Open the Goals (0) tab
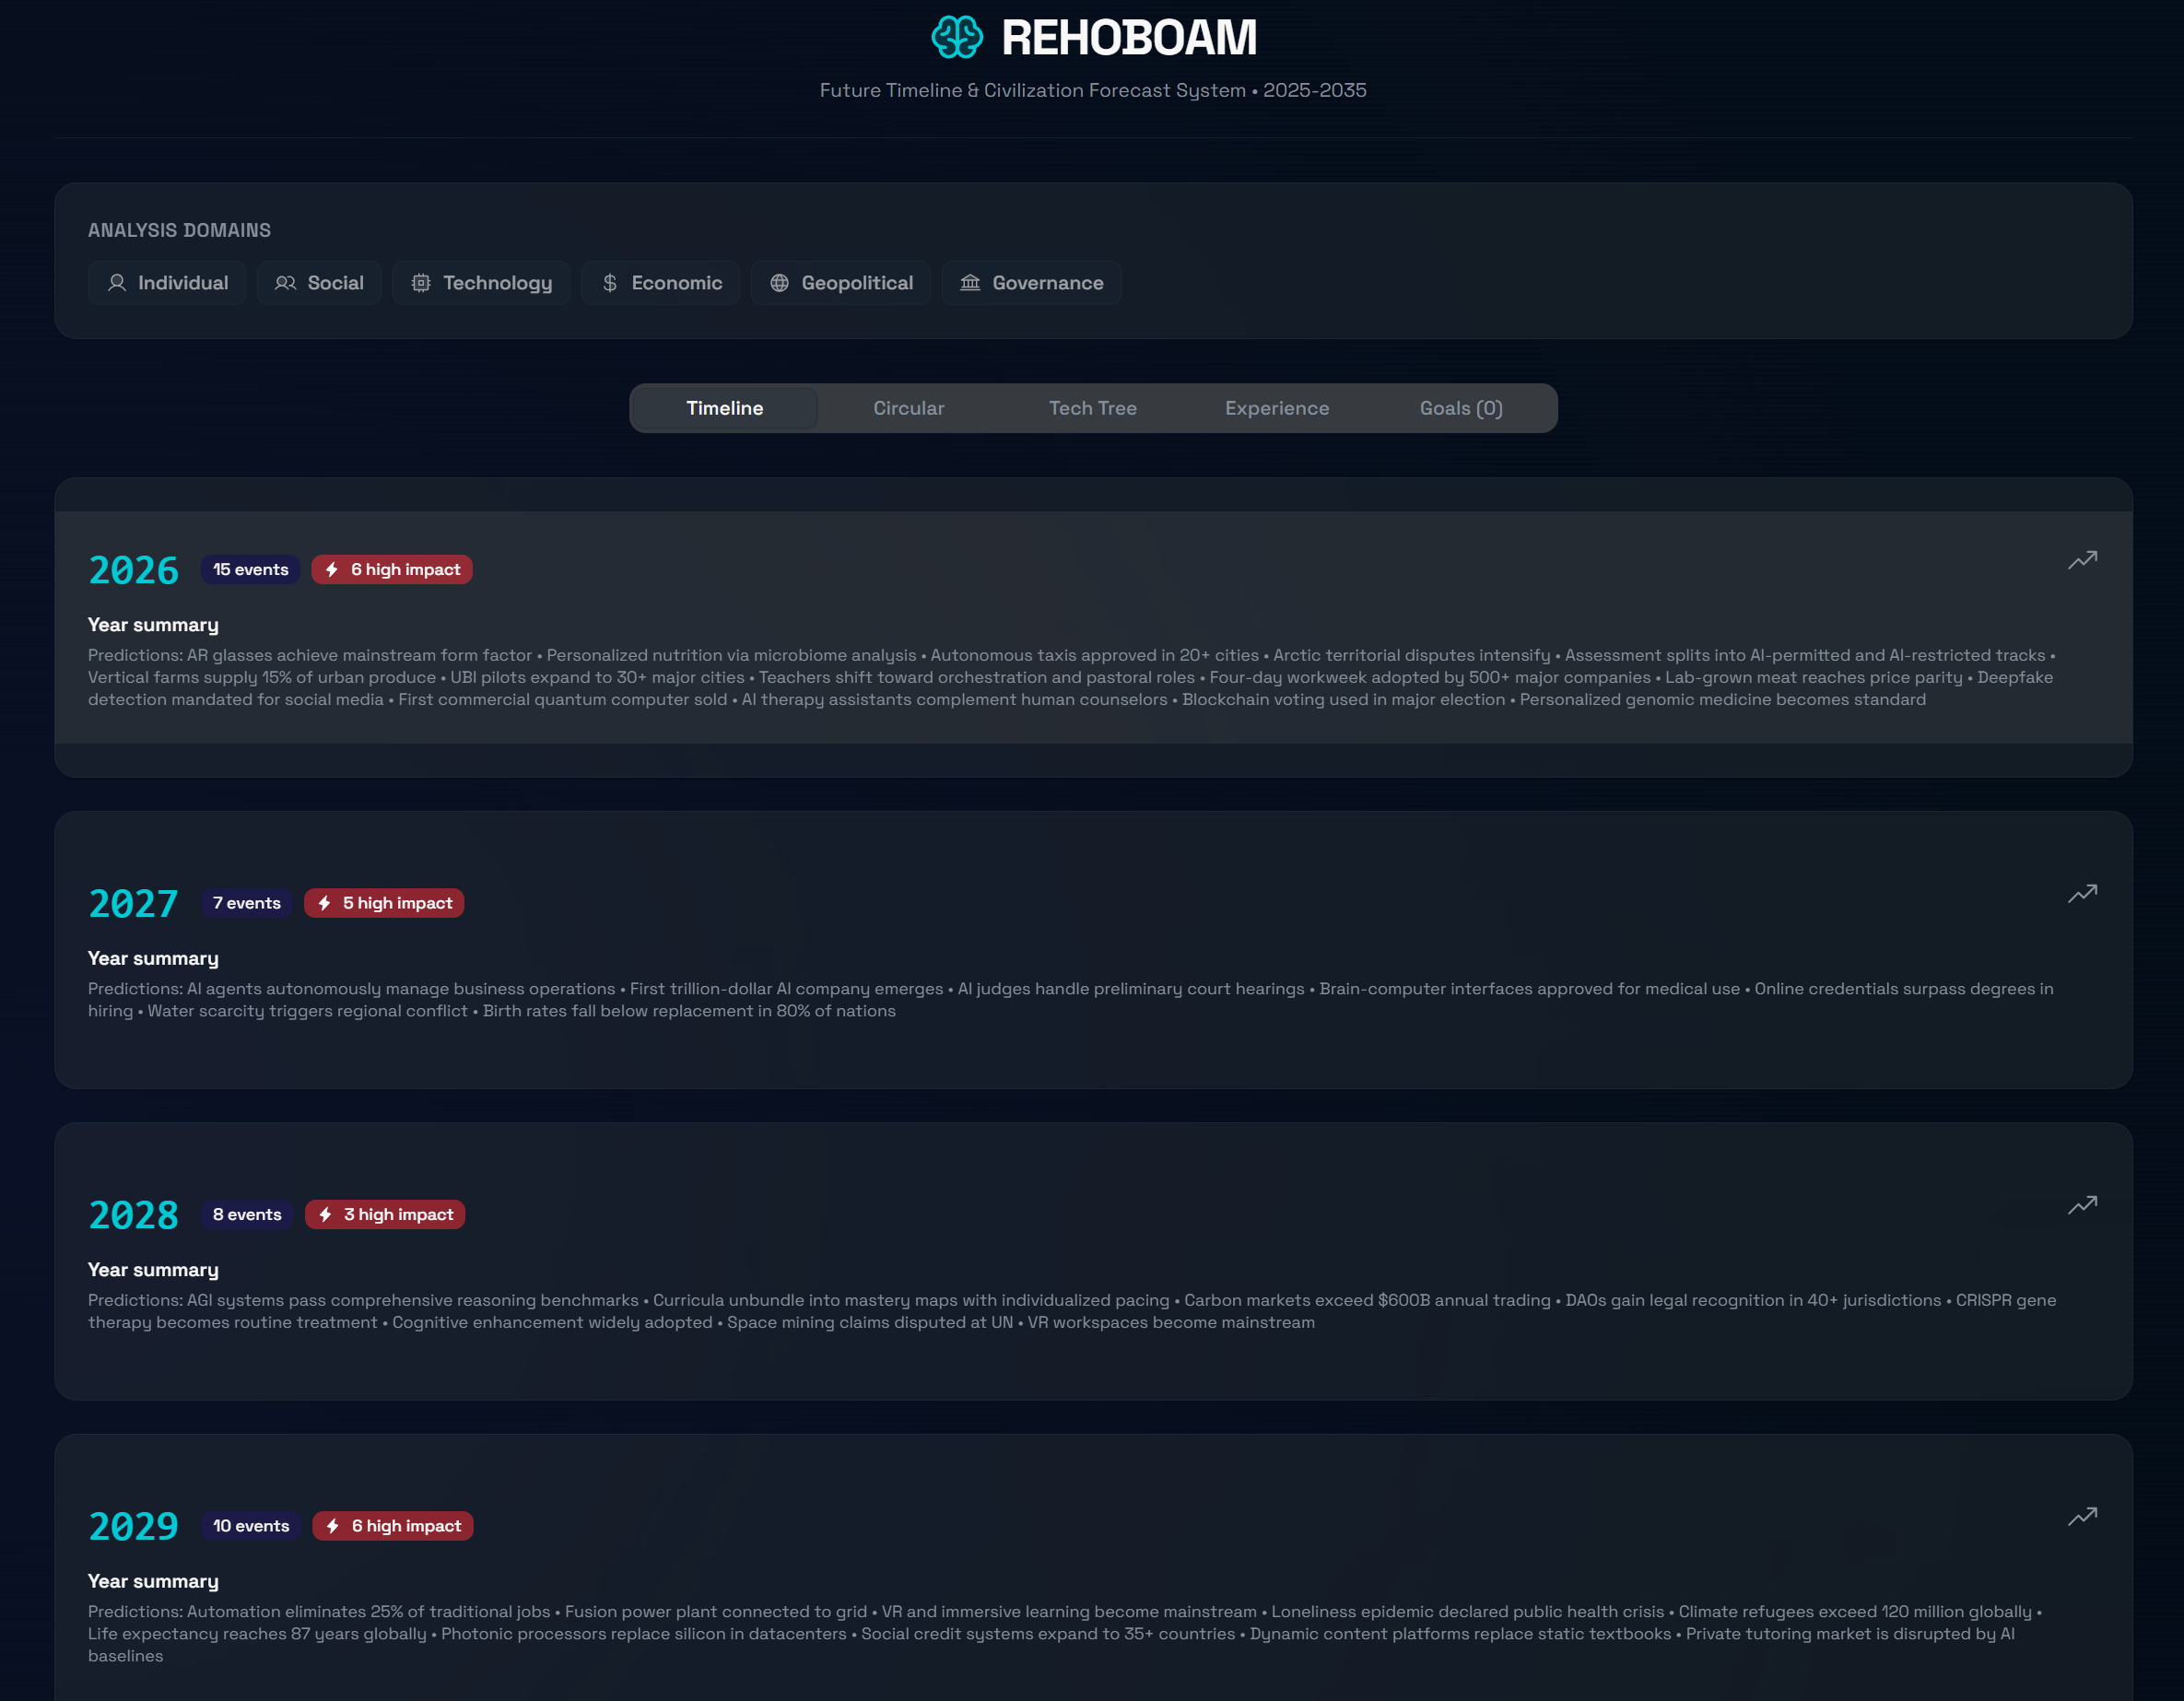Image resolution: width=2184 pixels, height=1701 pixels. point(1460,408)
